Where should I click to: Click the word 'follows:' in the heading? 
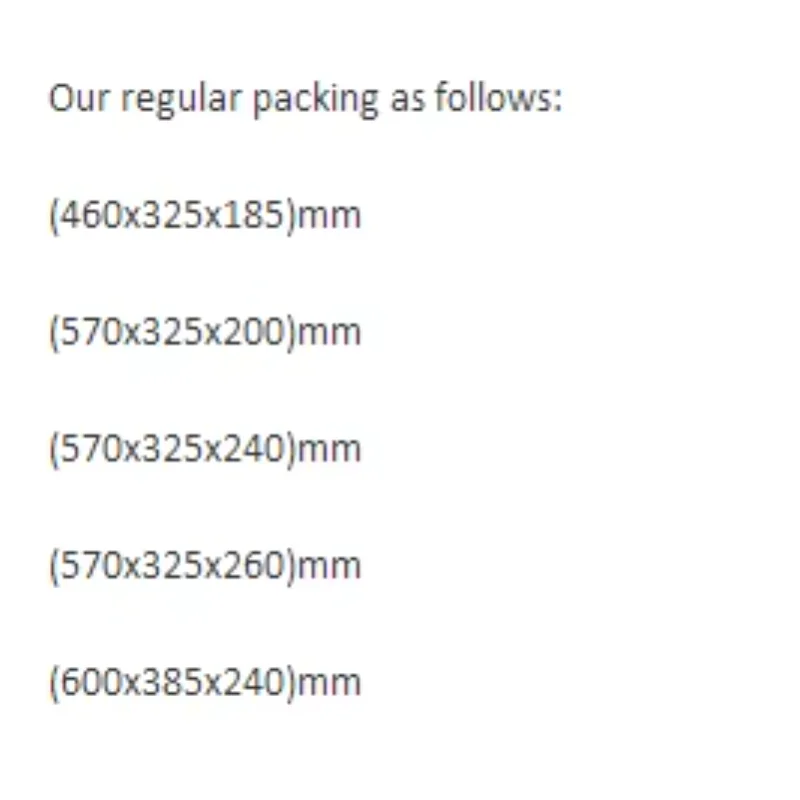tap(498, 97)
